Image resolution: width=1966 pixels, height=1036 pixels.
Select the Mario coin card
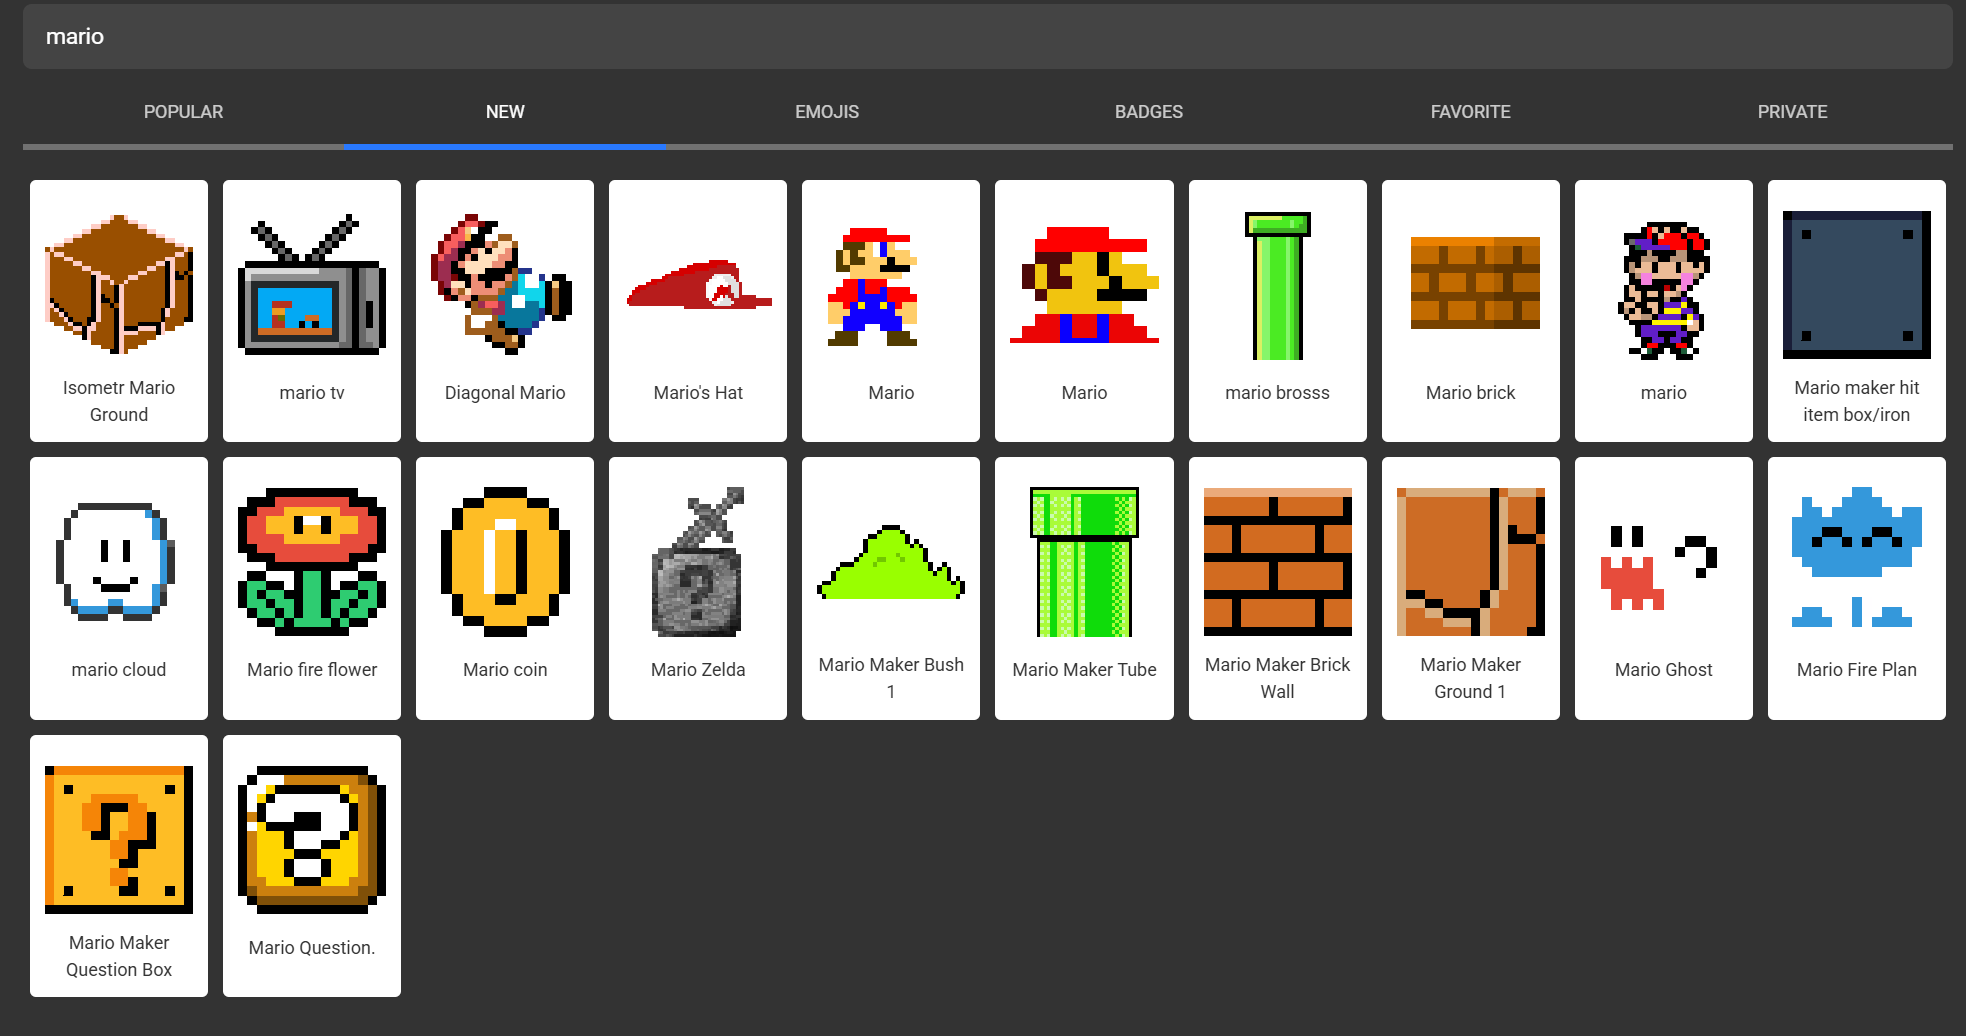505,588
